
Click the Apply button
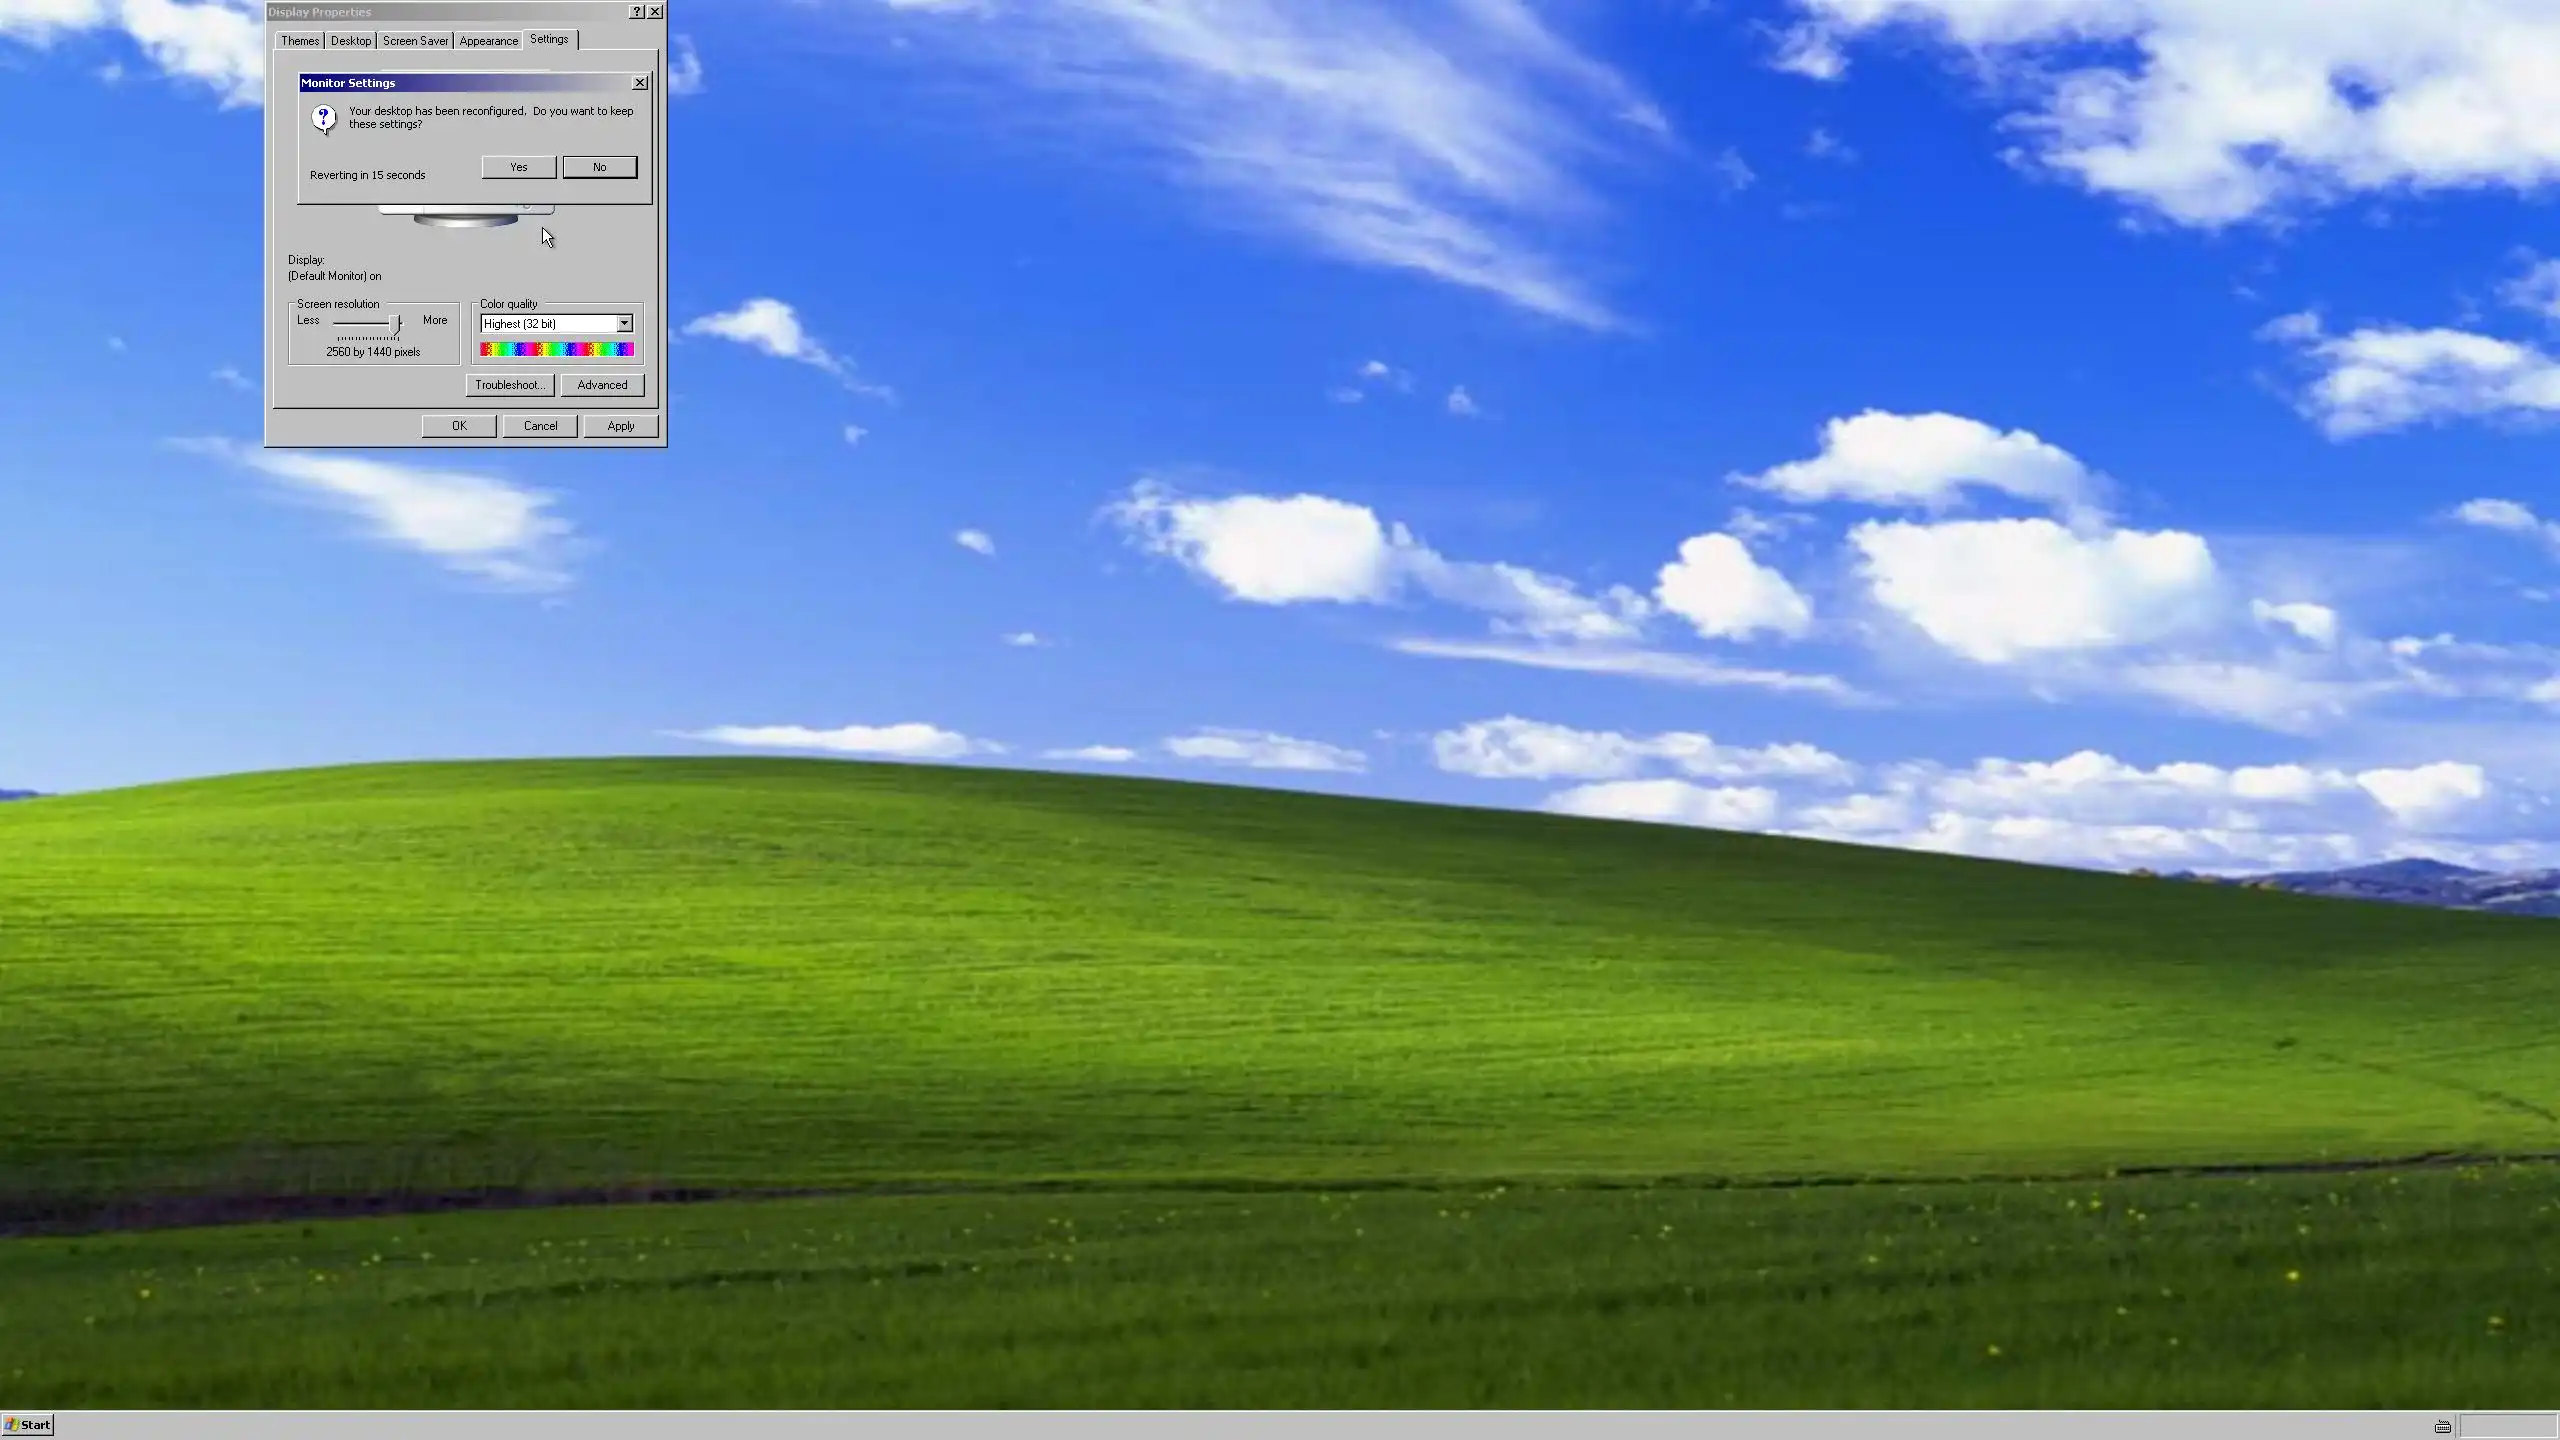pyautogui.click(x=620, y=426)
